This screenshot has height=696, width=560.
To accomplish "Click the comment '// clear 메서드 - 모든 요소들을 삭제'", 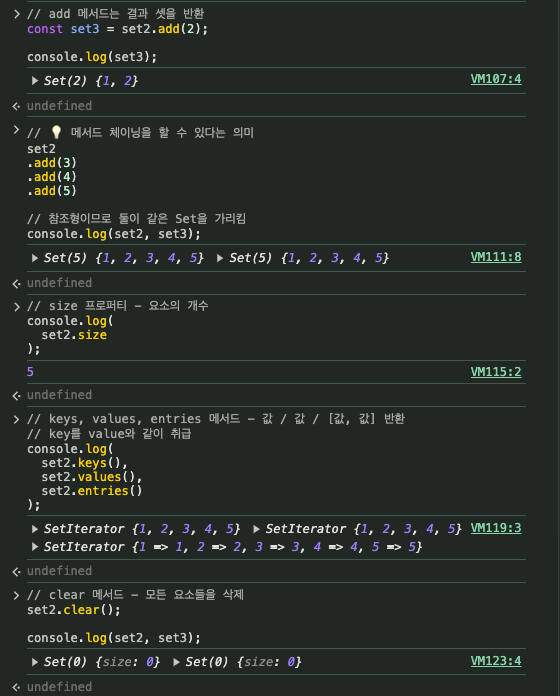I will pyautogui.click(x=135, y=595).
